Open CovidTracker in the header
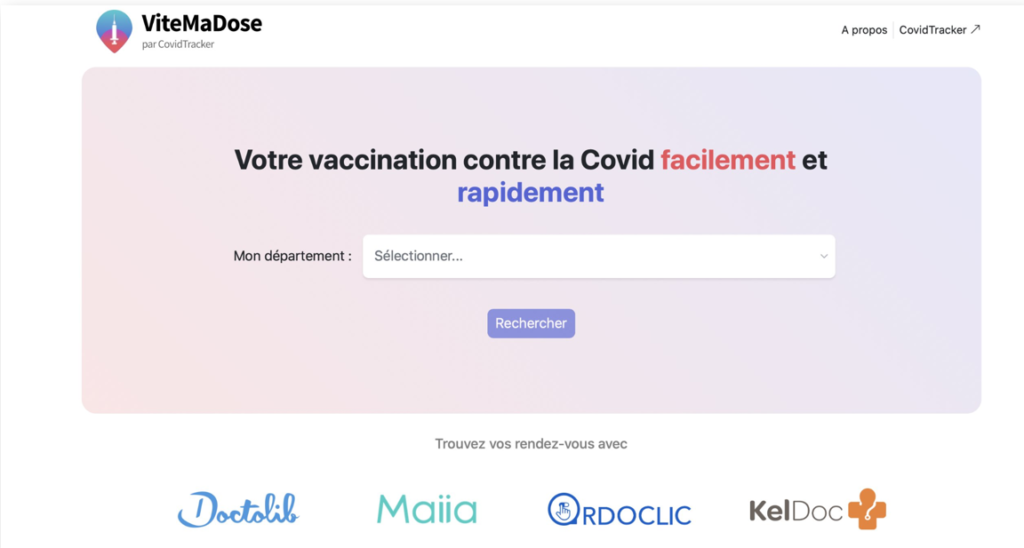 [933, 30]
